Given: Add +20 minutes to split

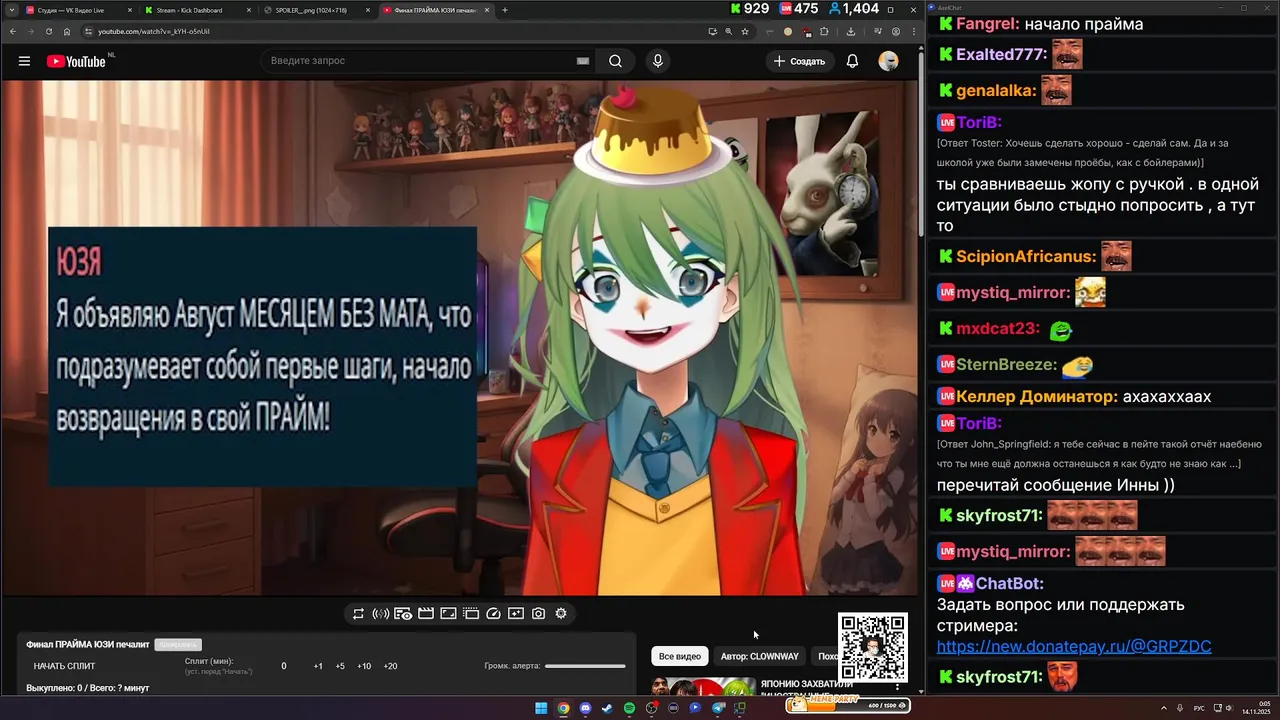Looking at the screenshot, I should [390, 666].
